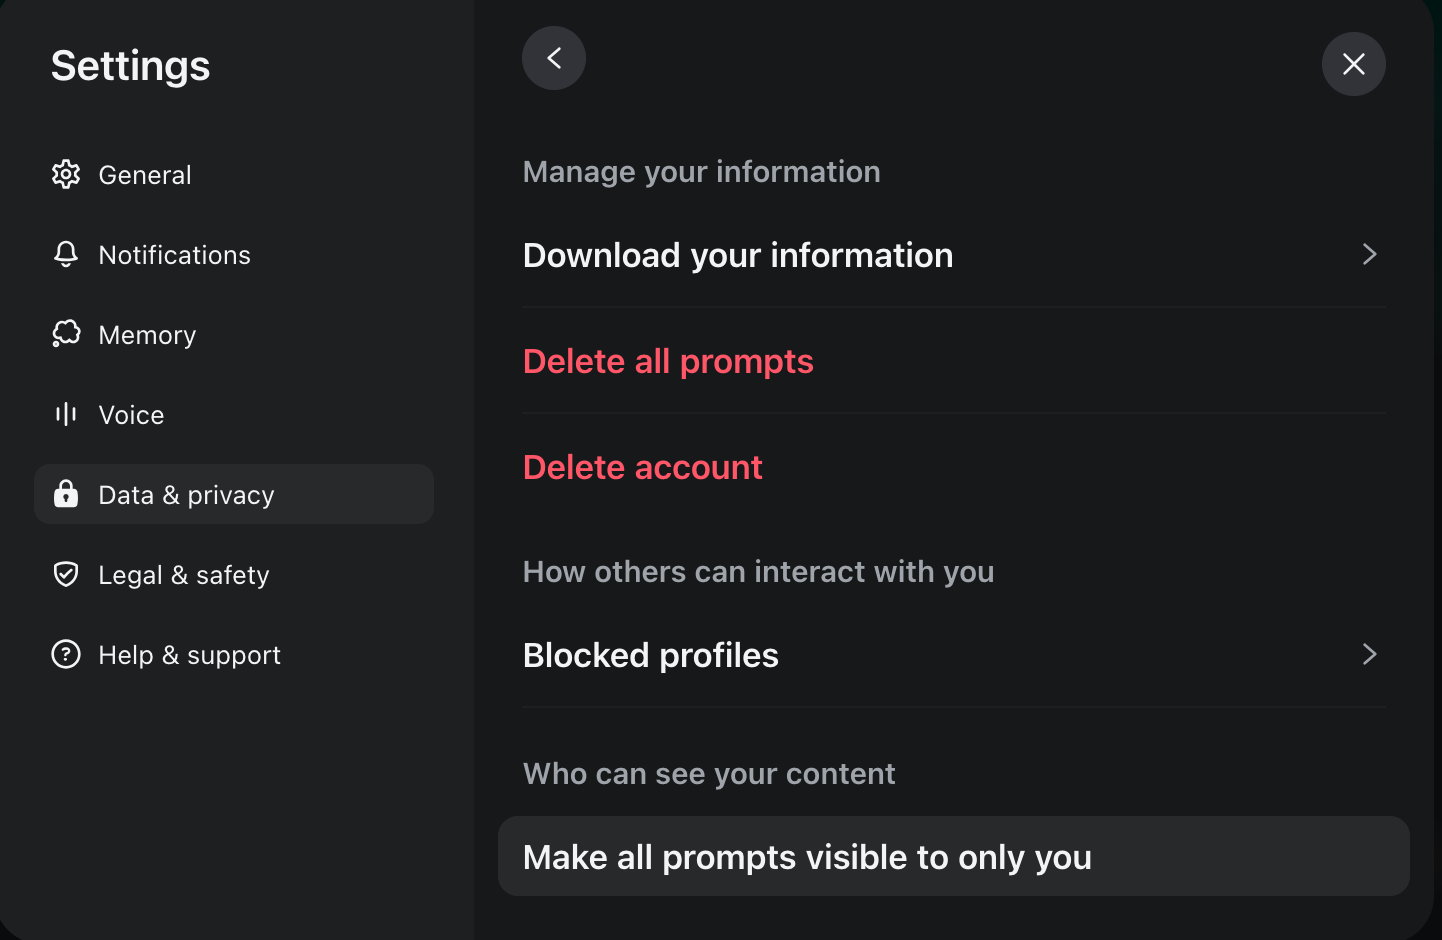Click Delete all prompts

pos(668,361)
